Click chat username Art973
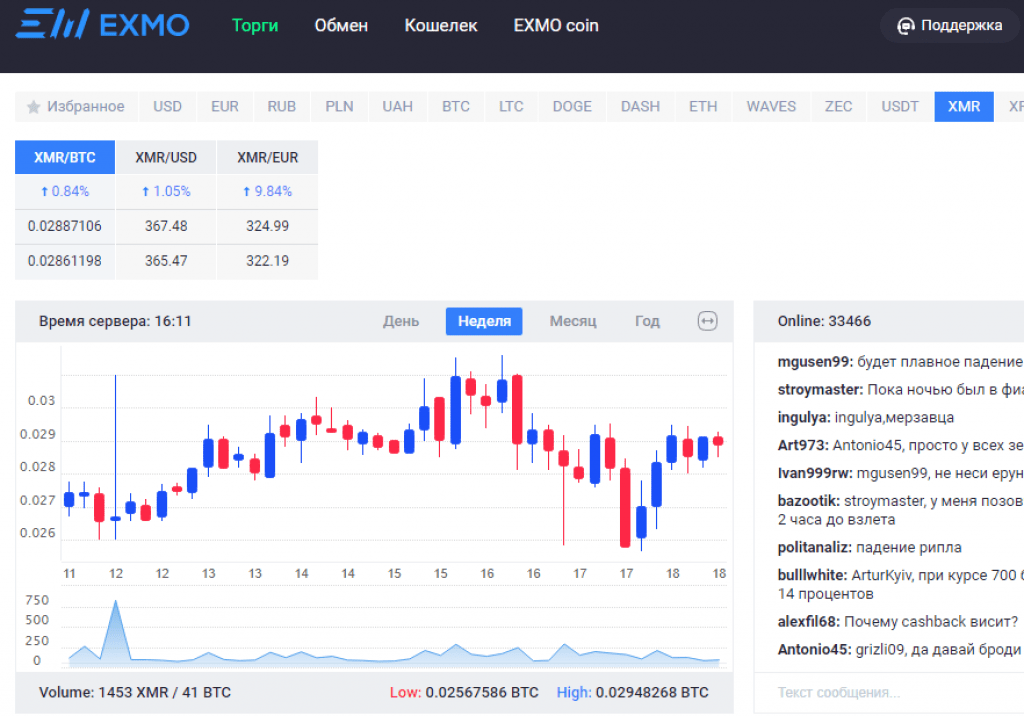Image resolution: width=1024 pixels, height=716 pixels. tap(803, 445)
